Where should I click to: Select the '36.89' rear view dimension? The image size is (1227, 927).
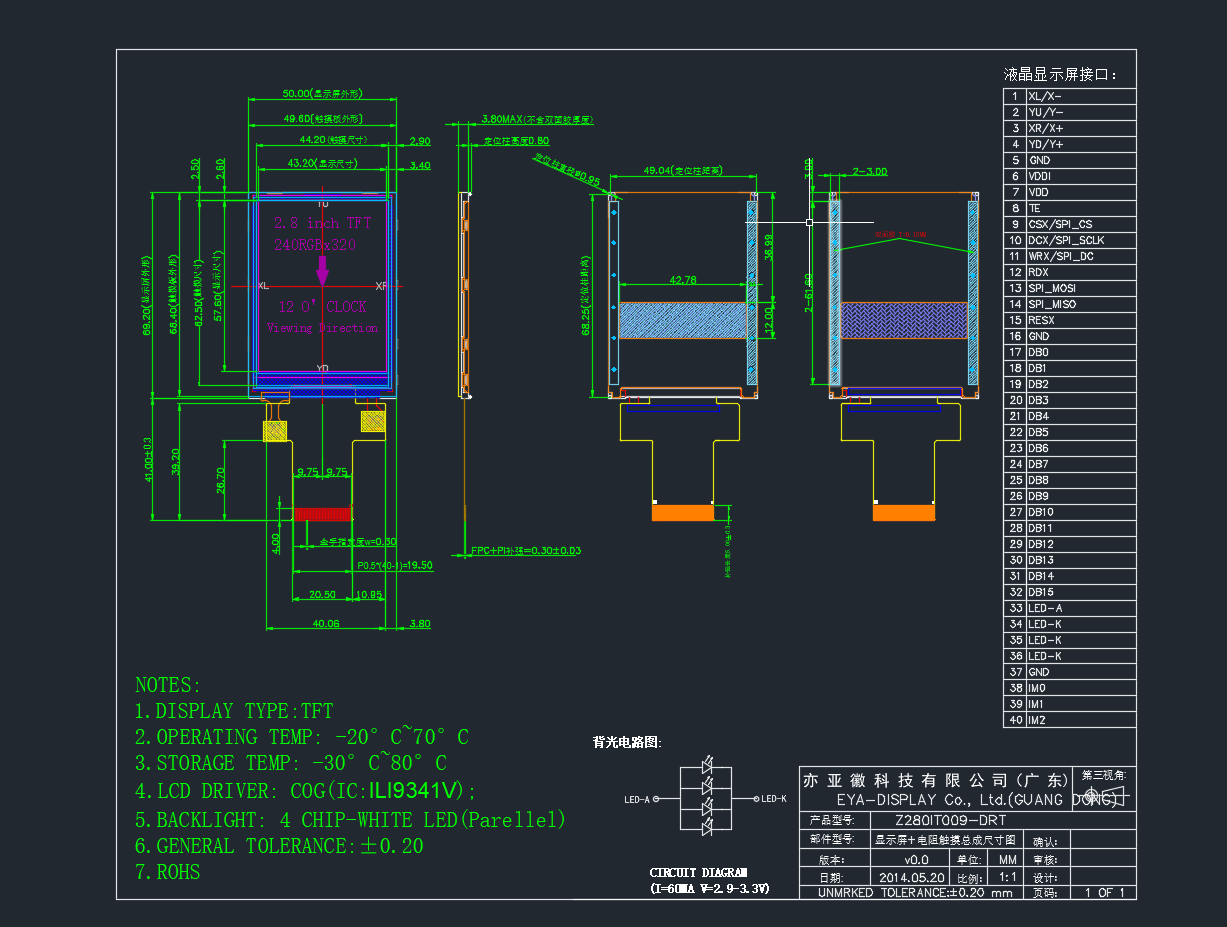(x=768, y=247)
